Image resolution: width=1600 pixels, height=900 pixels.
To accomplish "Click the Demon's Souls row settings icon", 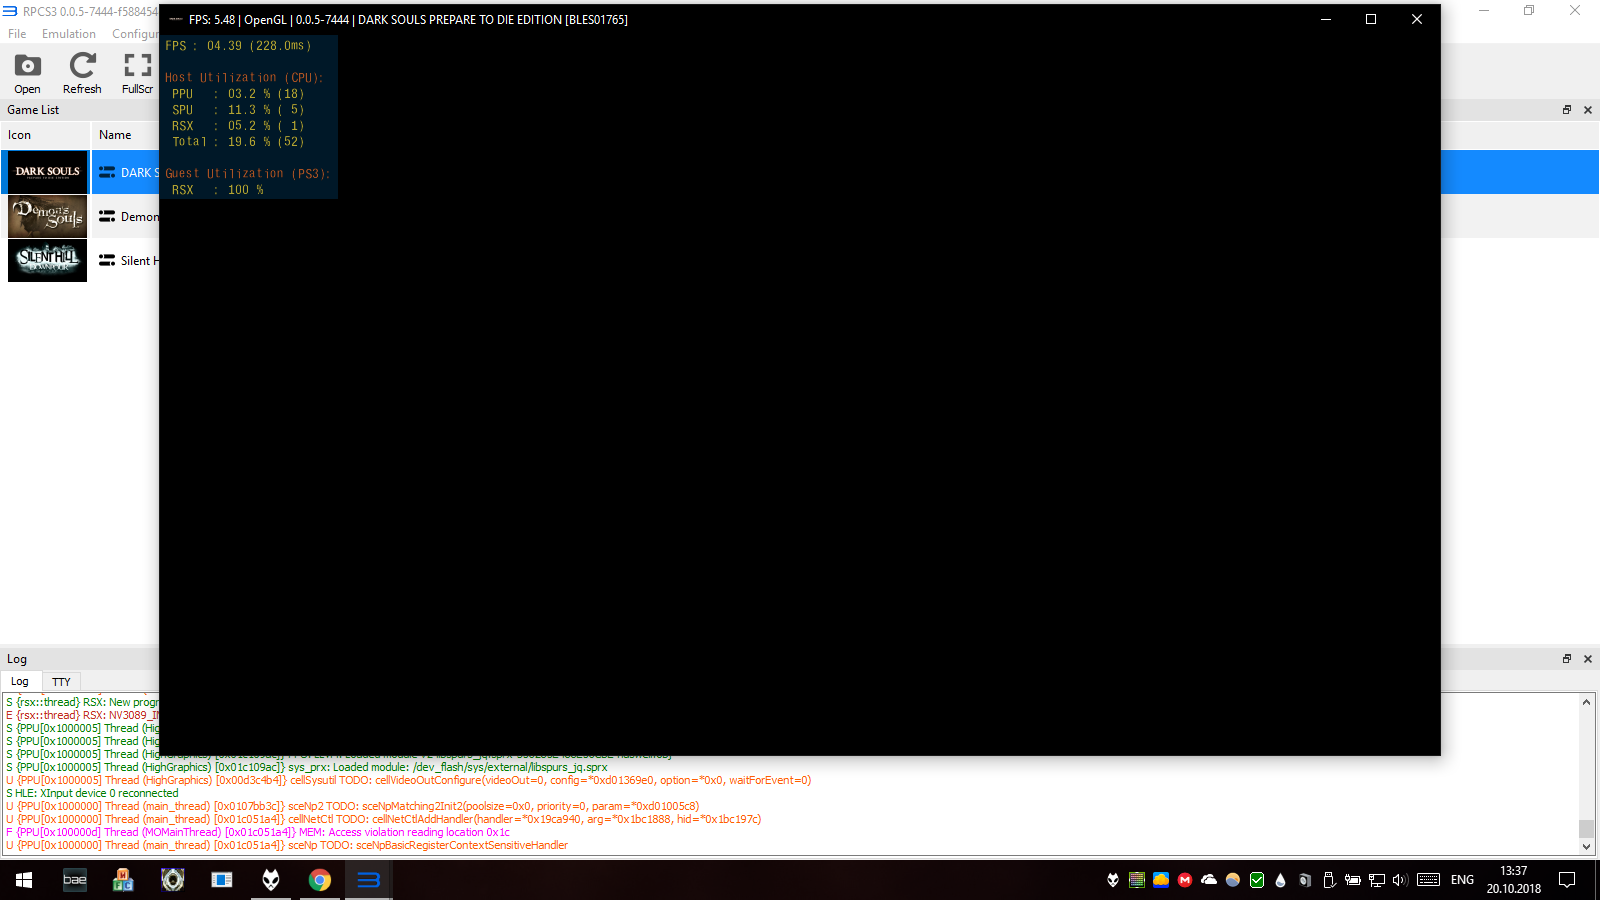I will (107, 216).
